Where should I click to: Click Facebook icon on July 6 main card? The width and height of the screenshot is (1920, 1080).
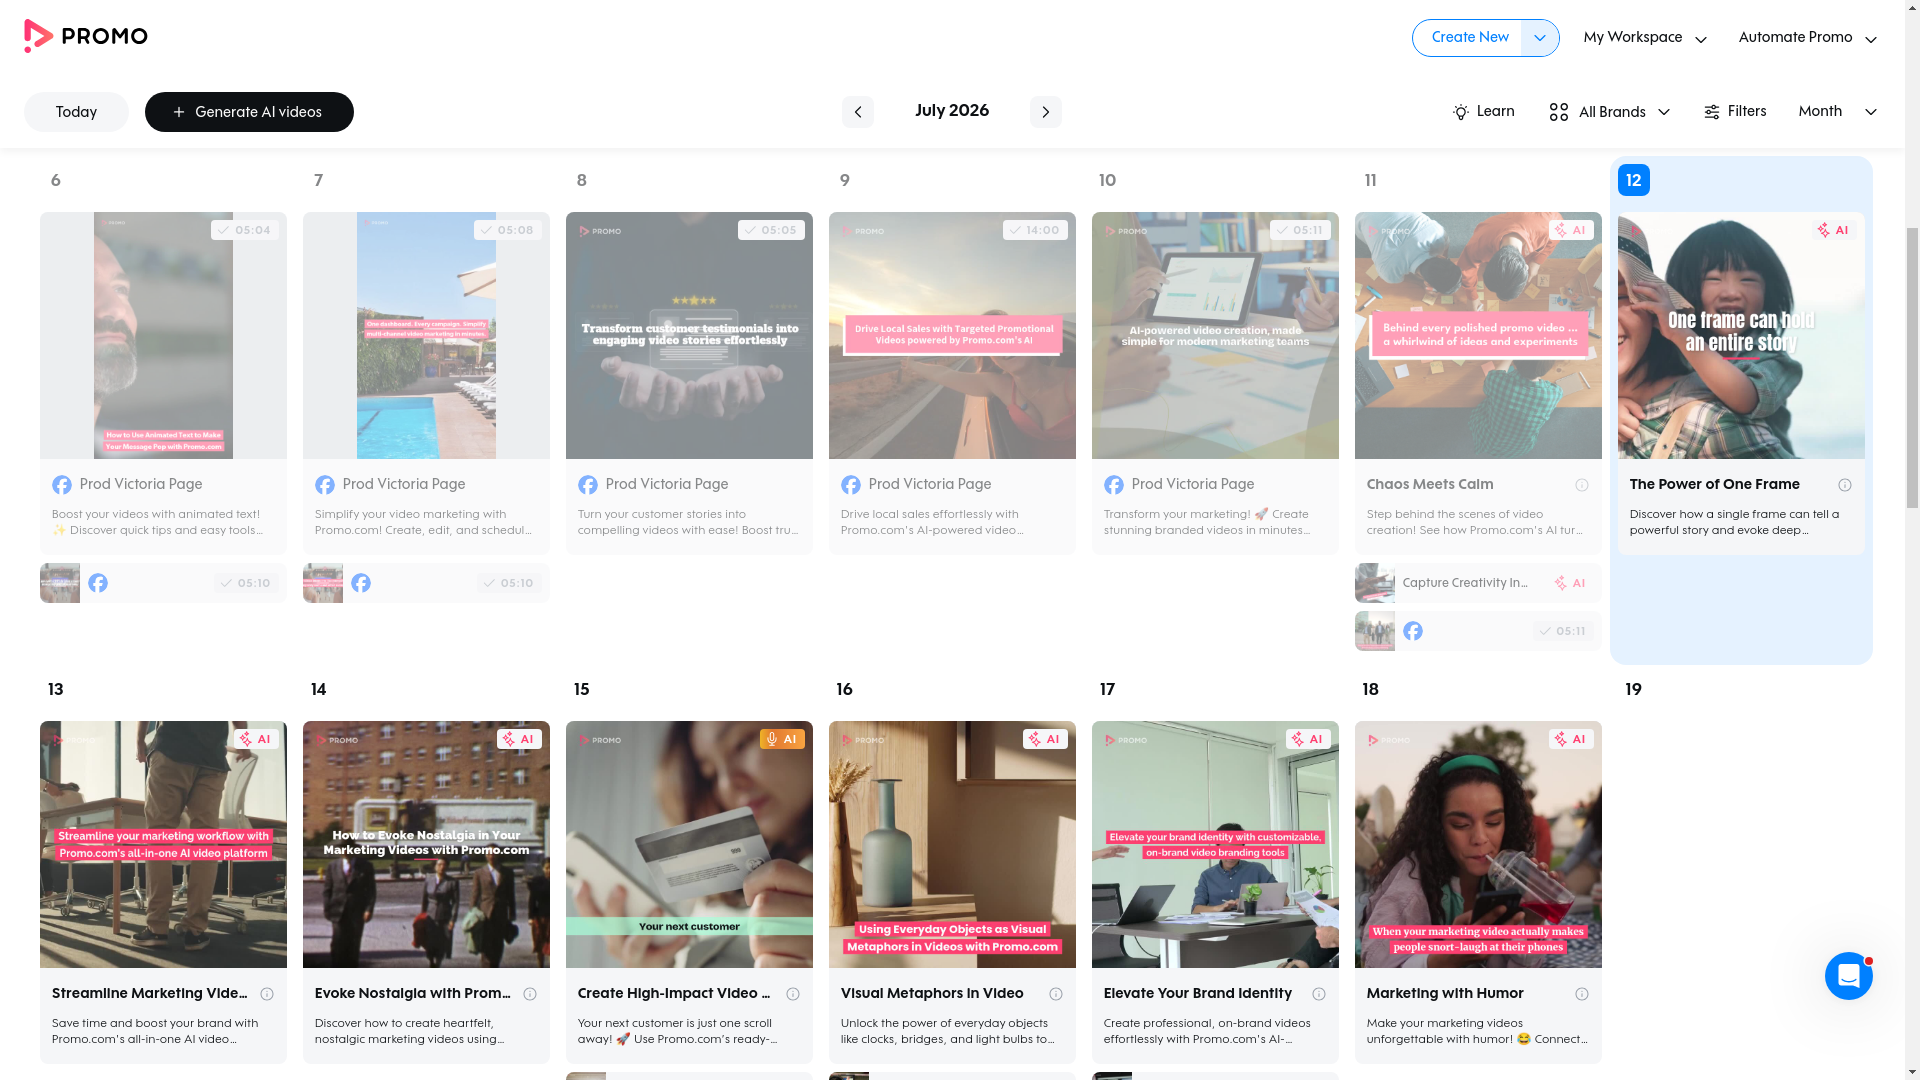[62, 485]
